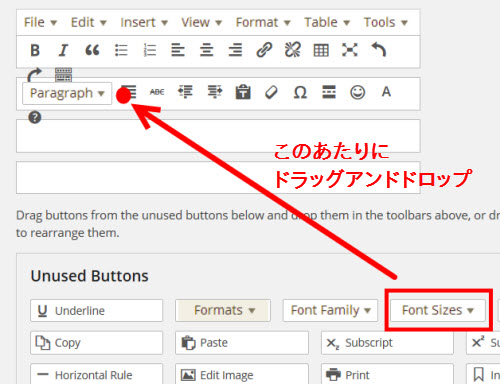Click the undo arrow icon
The image size is (500, 384).
tap(379, 50)
